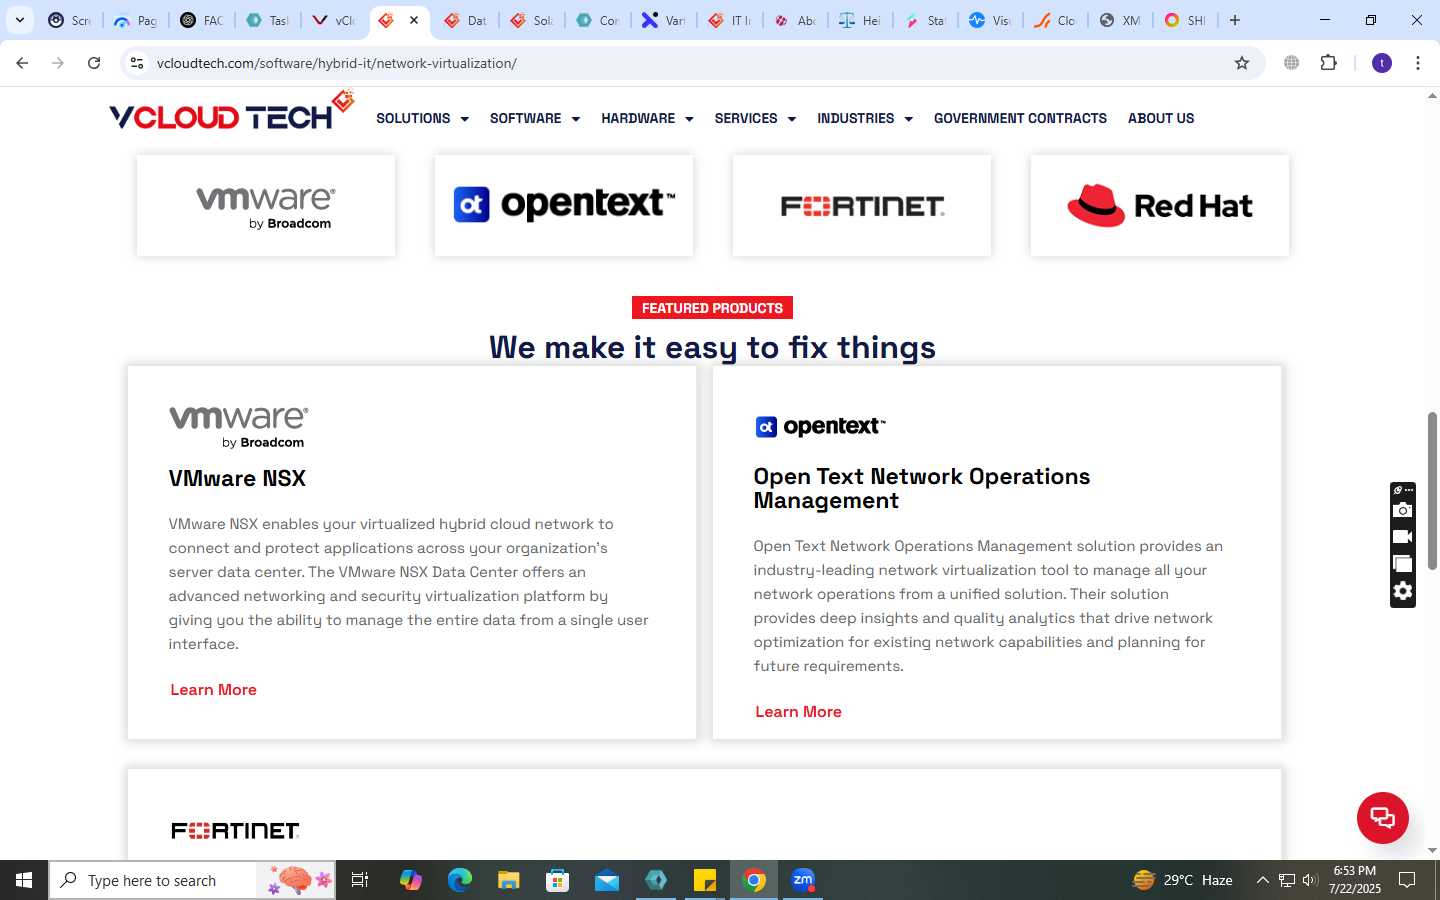Viewport: 1440px width, 900px height.
Task: Click the FEATURED PRODUCTS badge
Action: pos(712,308)
